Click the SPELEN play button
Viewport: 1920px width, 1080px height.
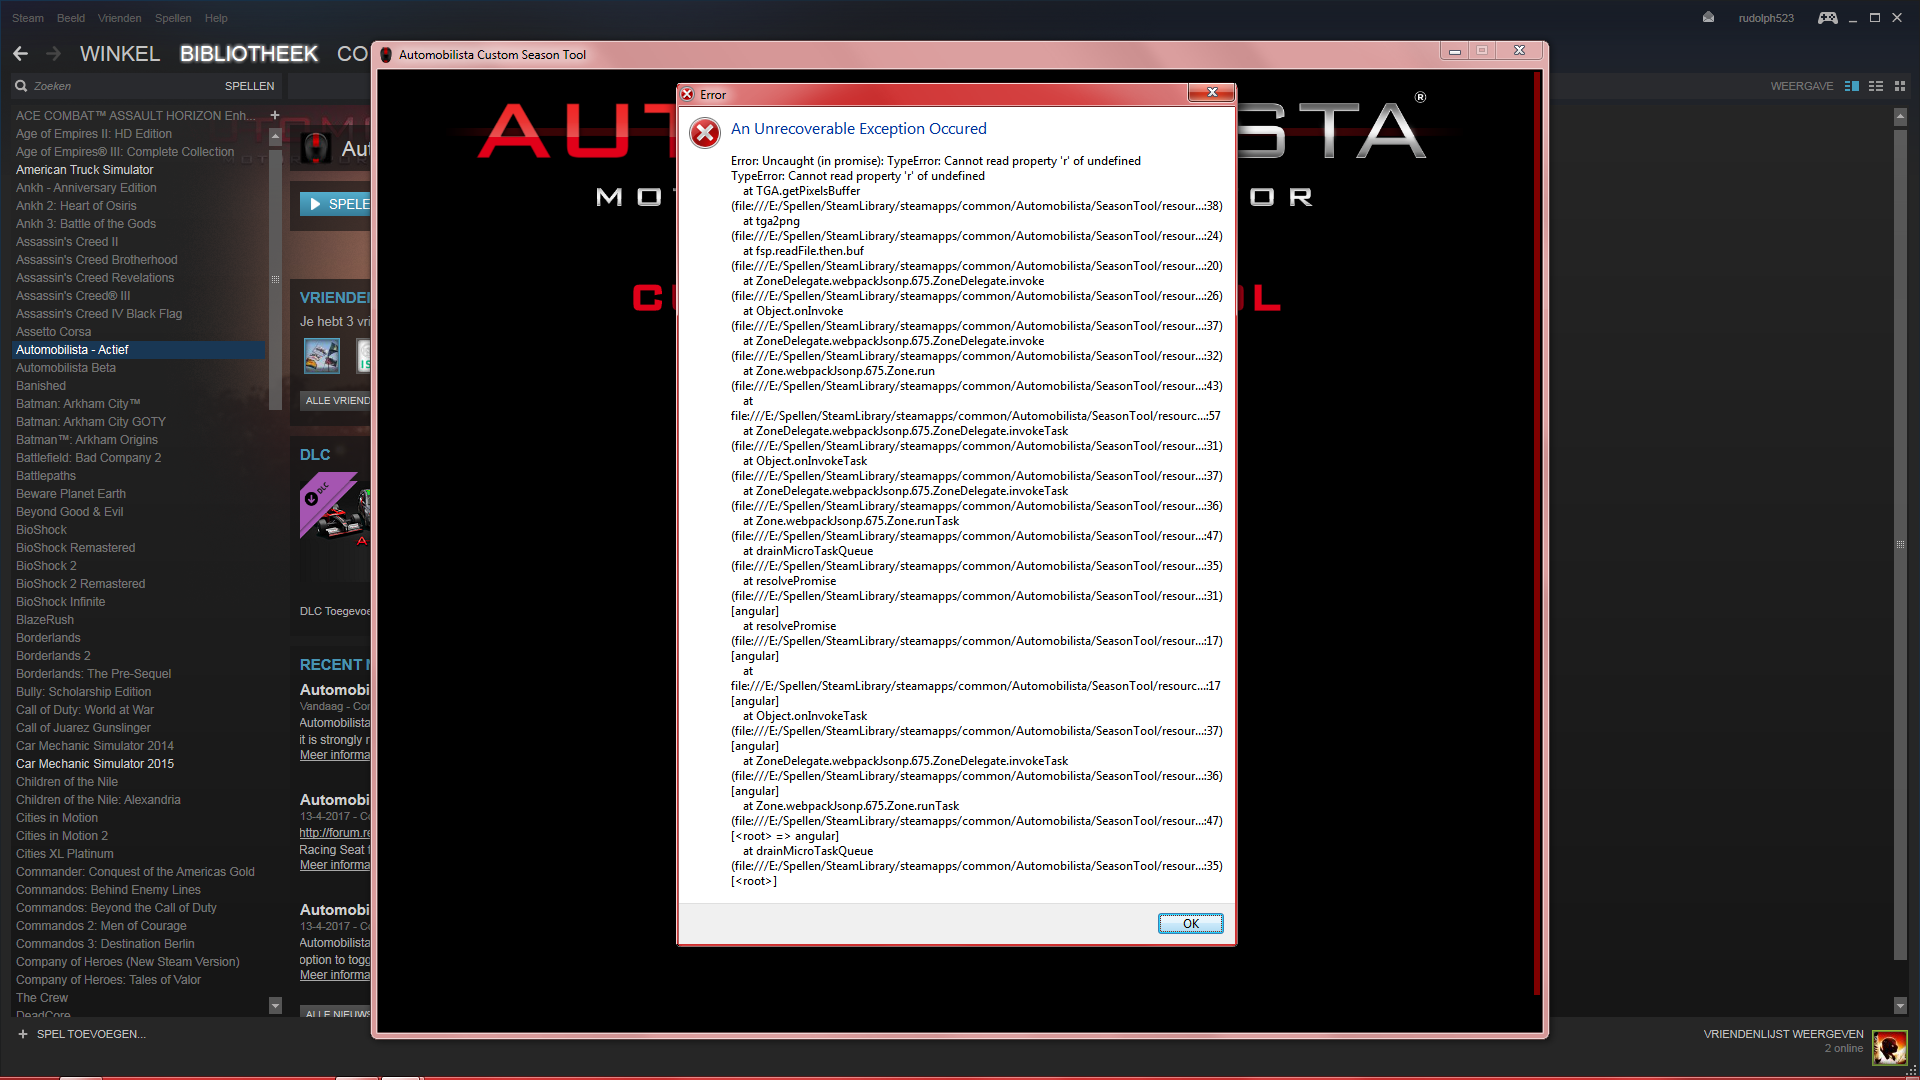coord(336,204)
